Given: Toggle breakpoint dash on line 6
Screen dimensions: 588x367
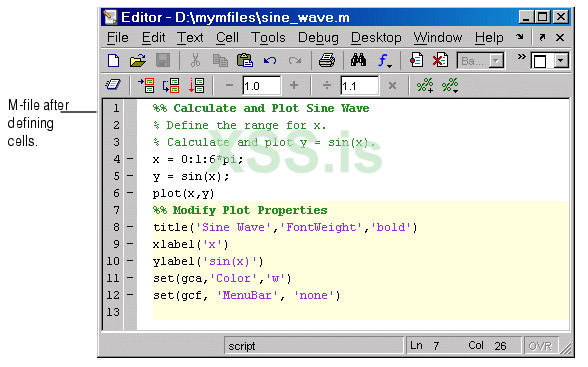Looking at the screenshot, I should click(x=130, y=193).
